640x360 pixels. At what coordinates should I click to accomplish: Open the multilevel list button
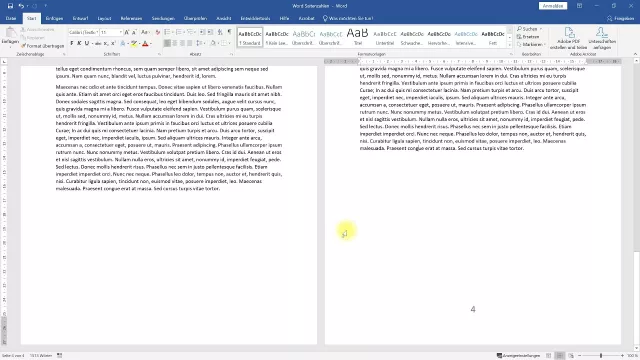191,32
